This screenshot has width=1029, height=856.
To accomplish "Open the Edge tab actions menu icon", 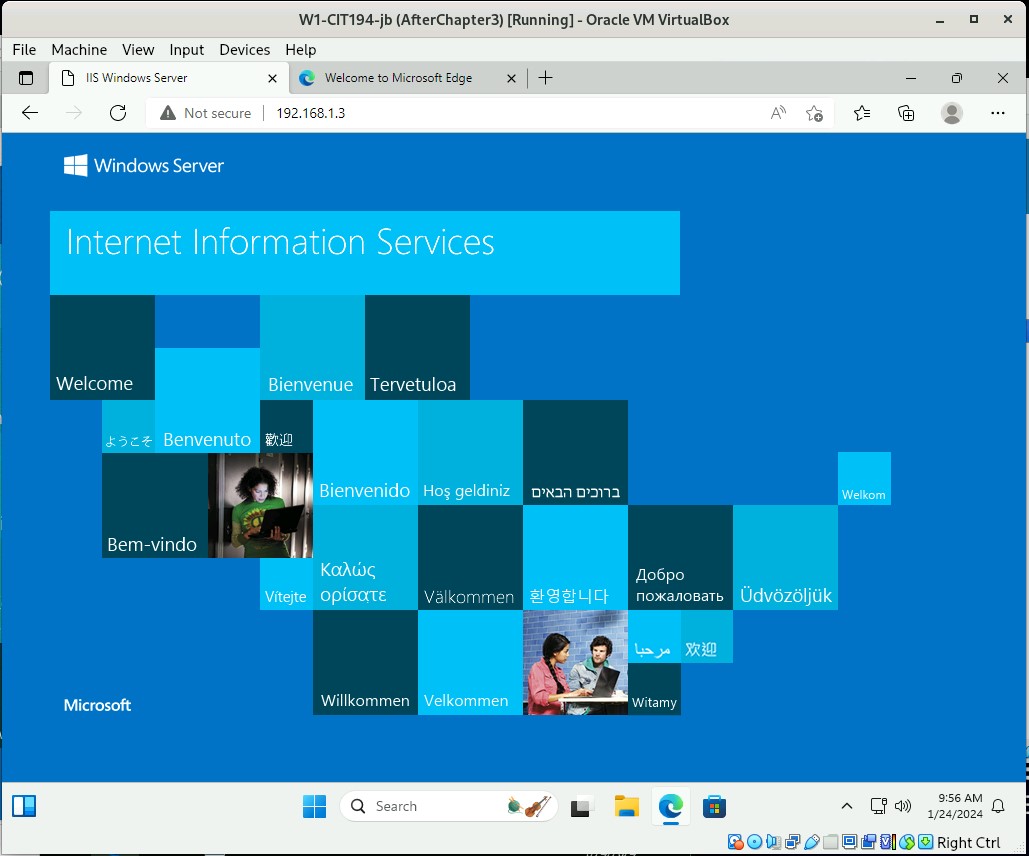I will click(x=26, y=78).
